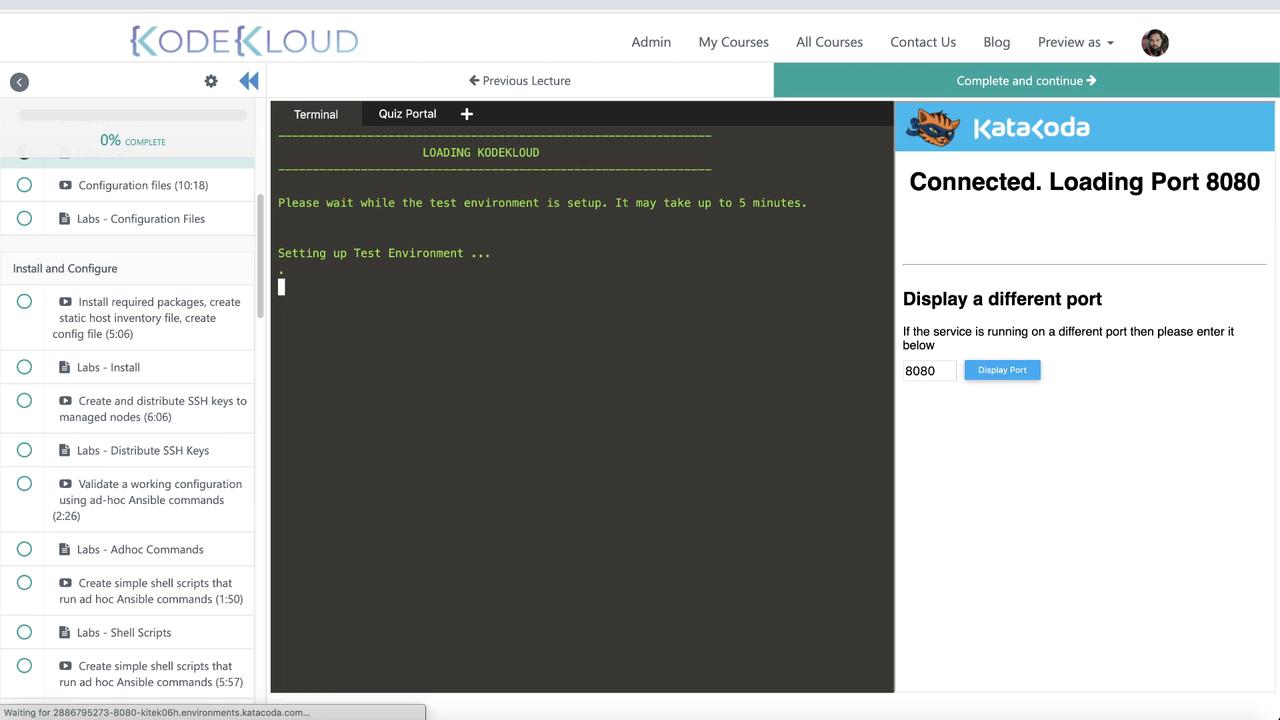
Task: Click Display a different port heading
Action: pos(1002,299)
